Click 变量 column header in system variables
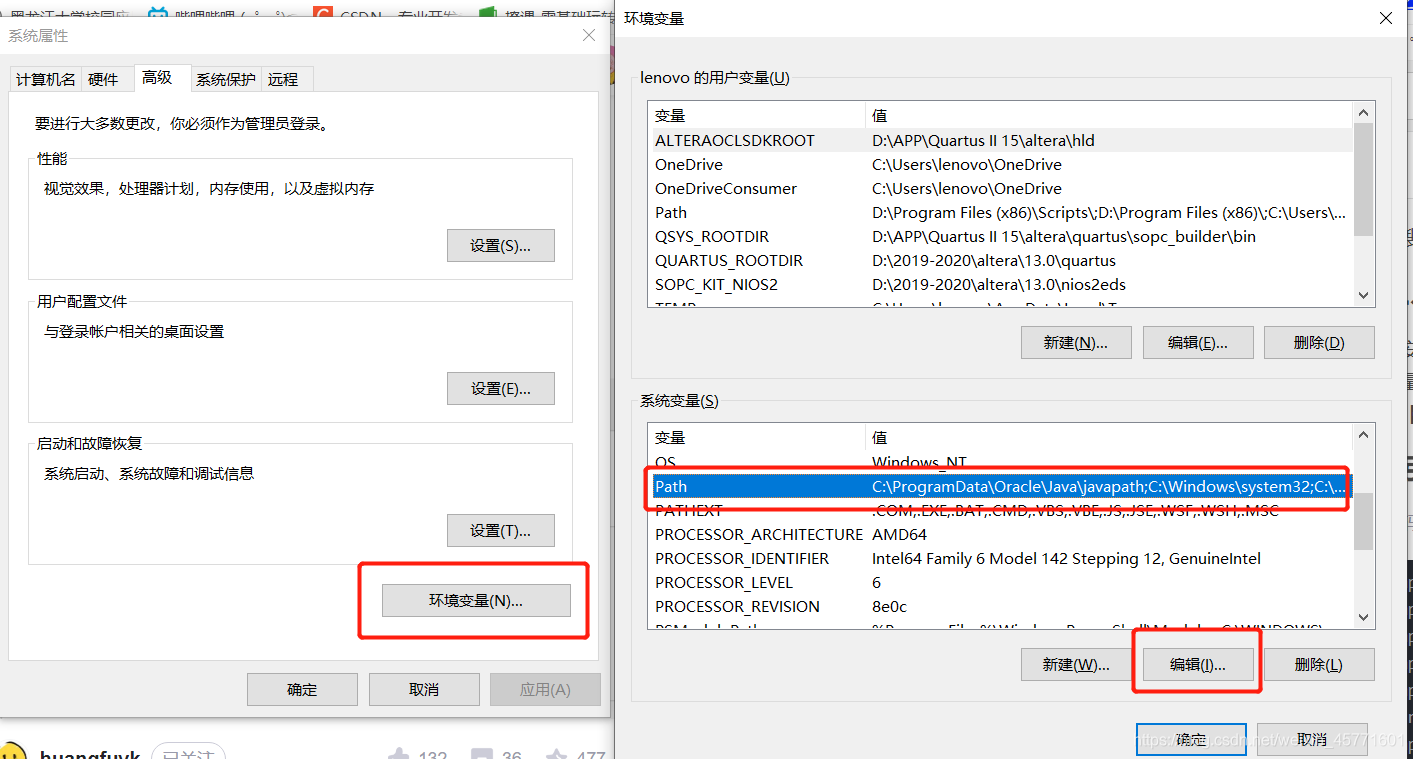1413x759 pixels. point(757,438)
